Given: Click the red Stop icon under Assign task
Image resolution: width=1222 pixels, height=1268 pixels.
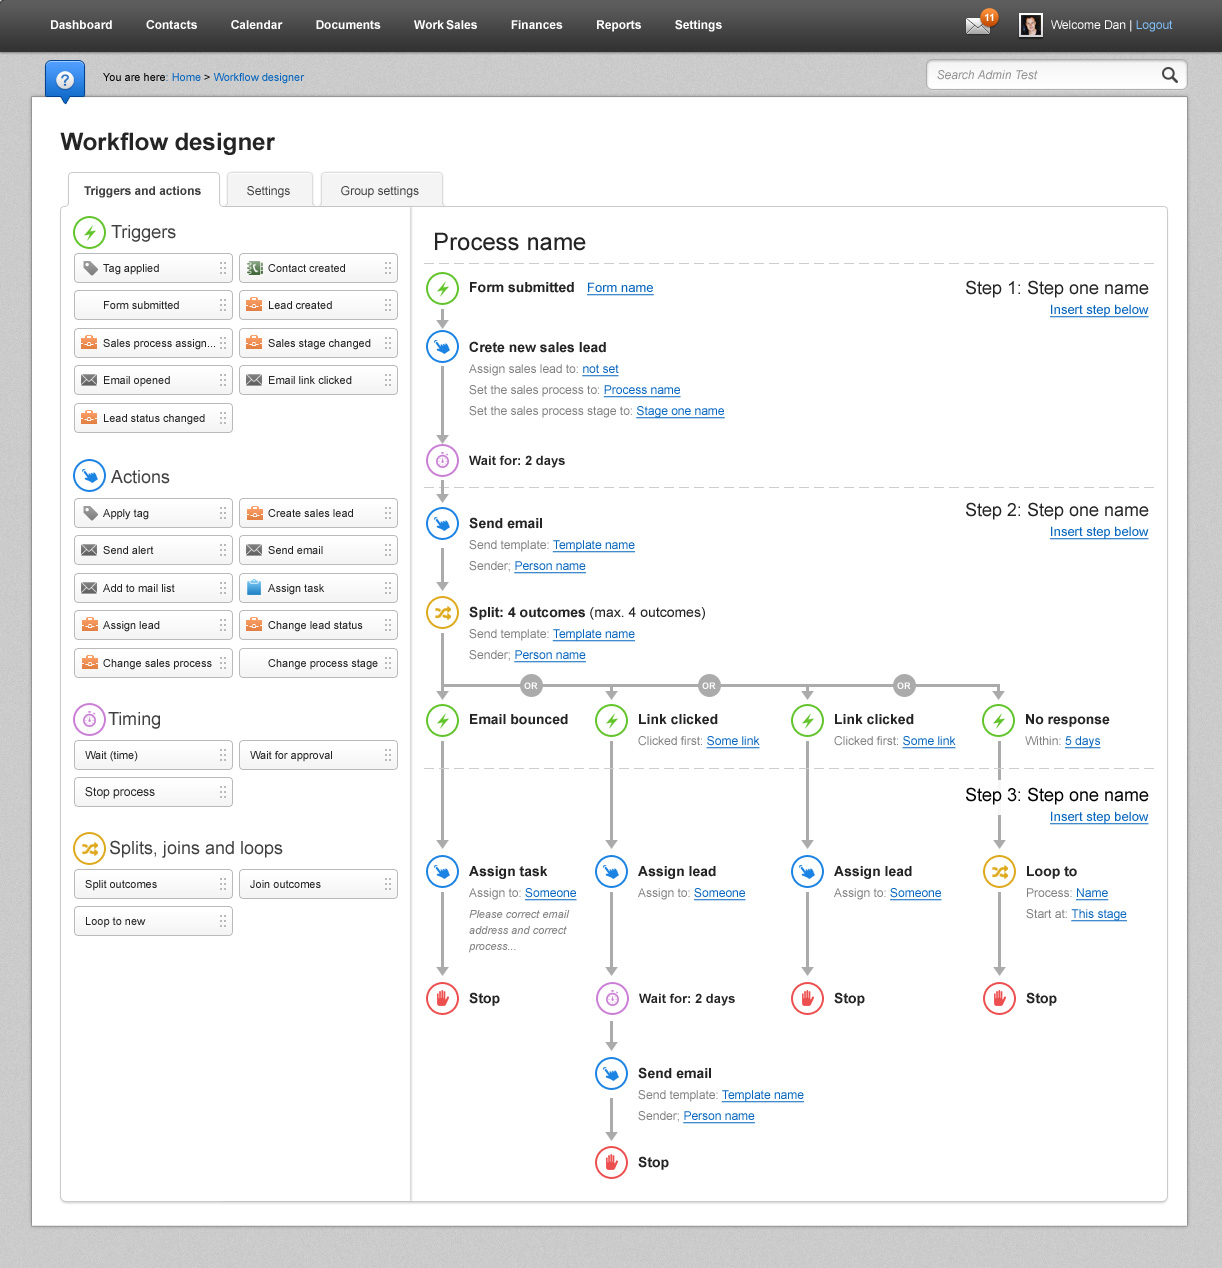Looking at the screenshot, I should 442,998.
